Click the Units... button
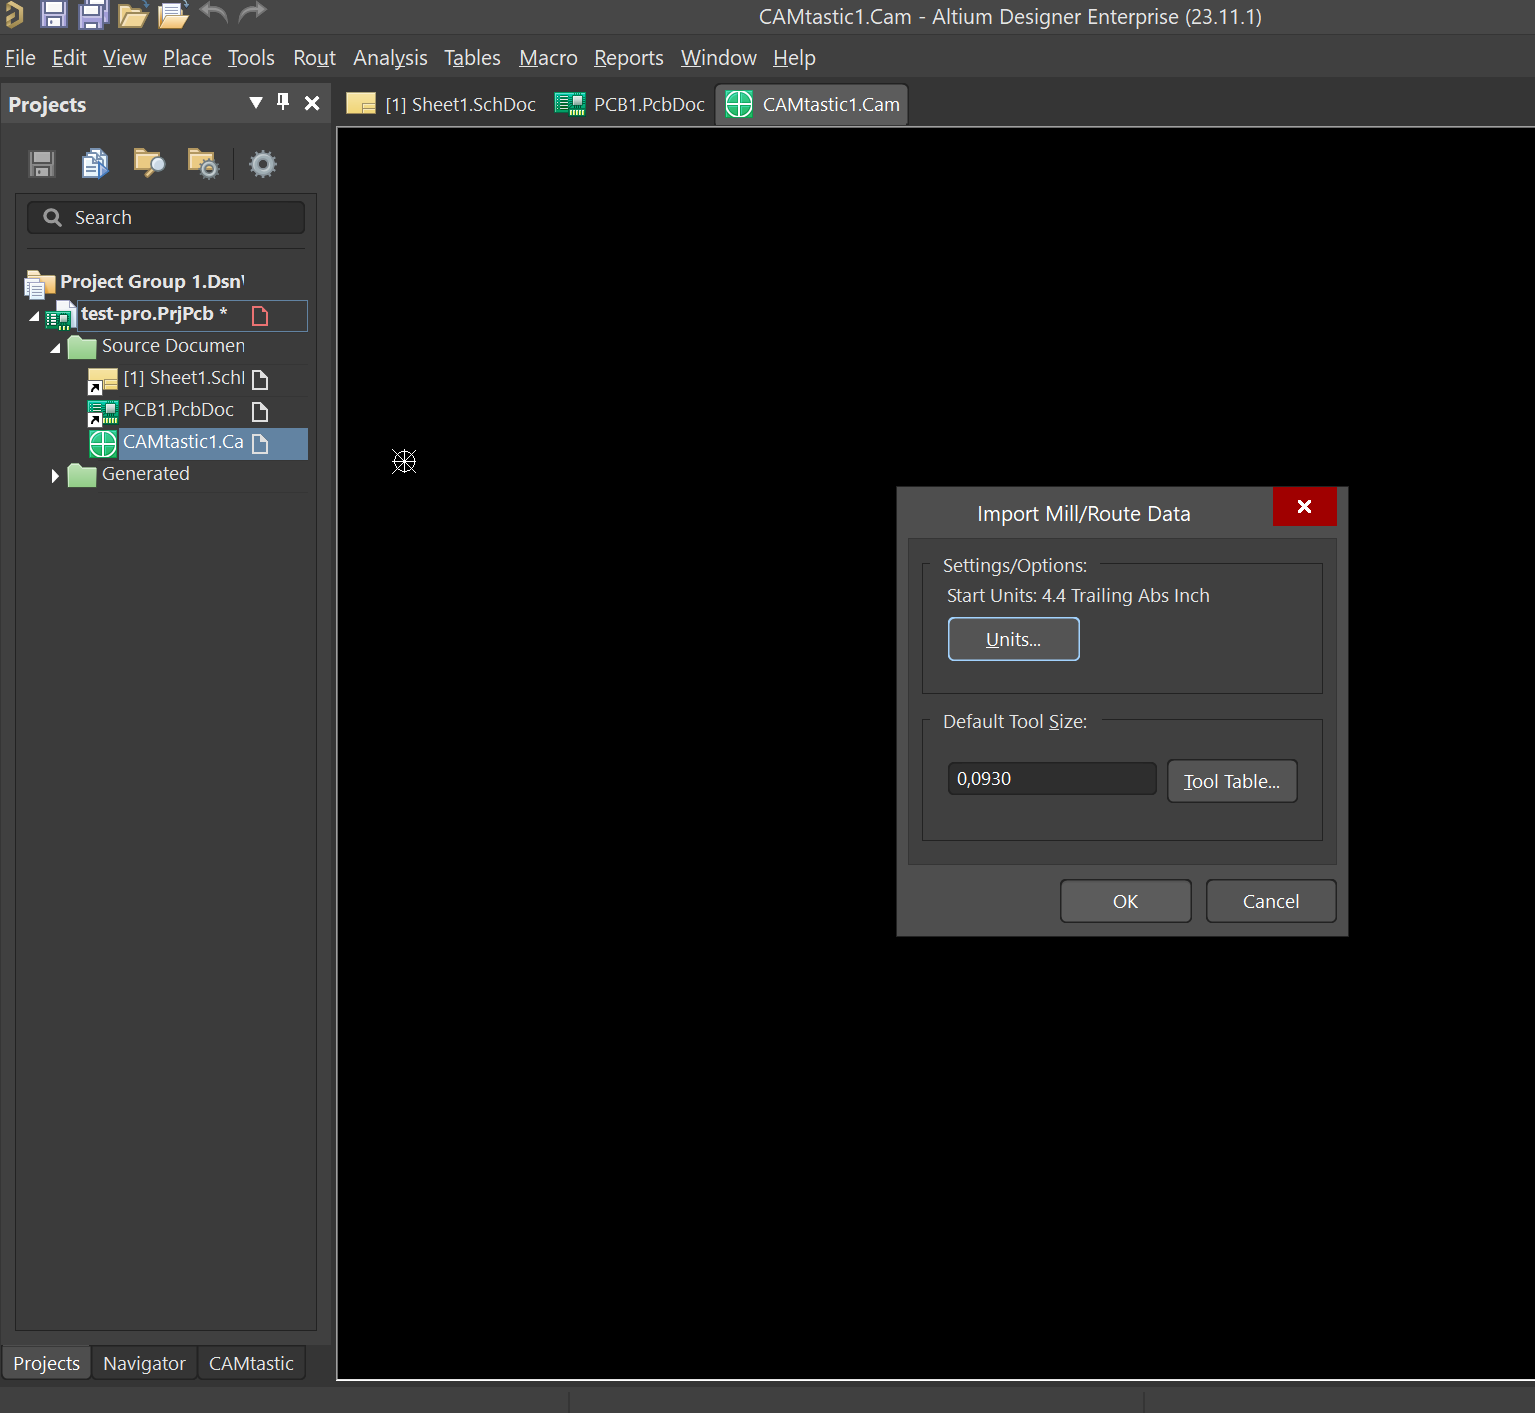 [x=1013, y=639]
